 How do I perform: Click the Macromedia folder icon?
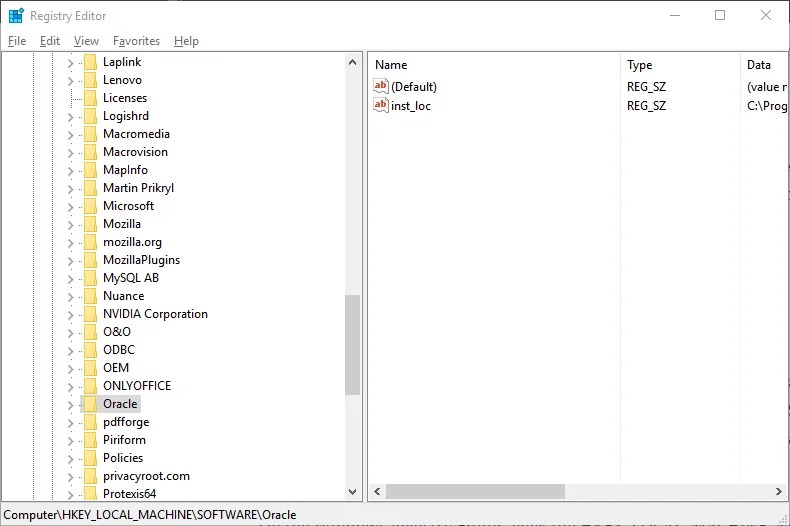coord(90,134)
